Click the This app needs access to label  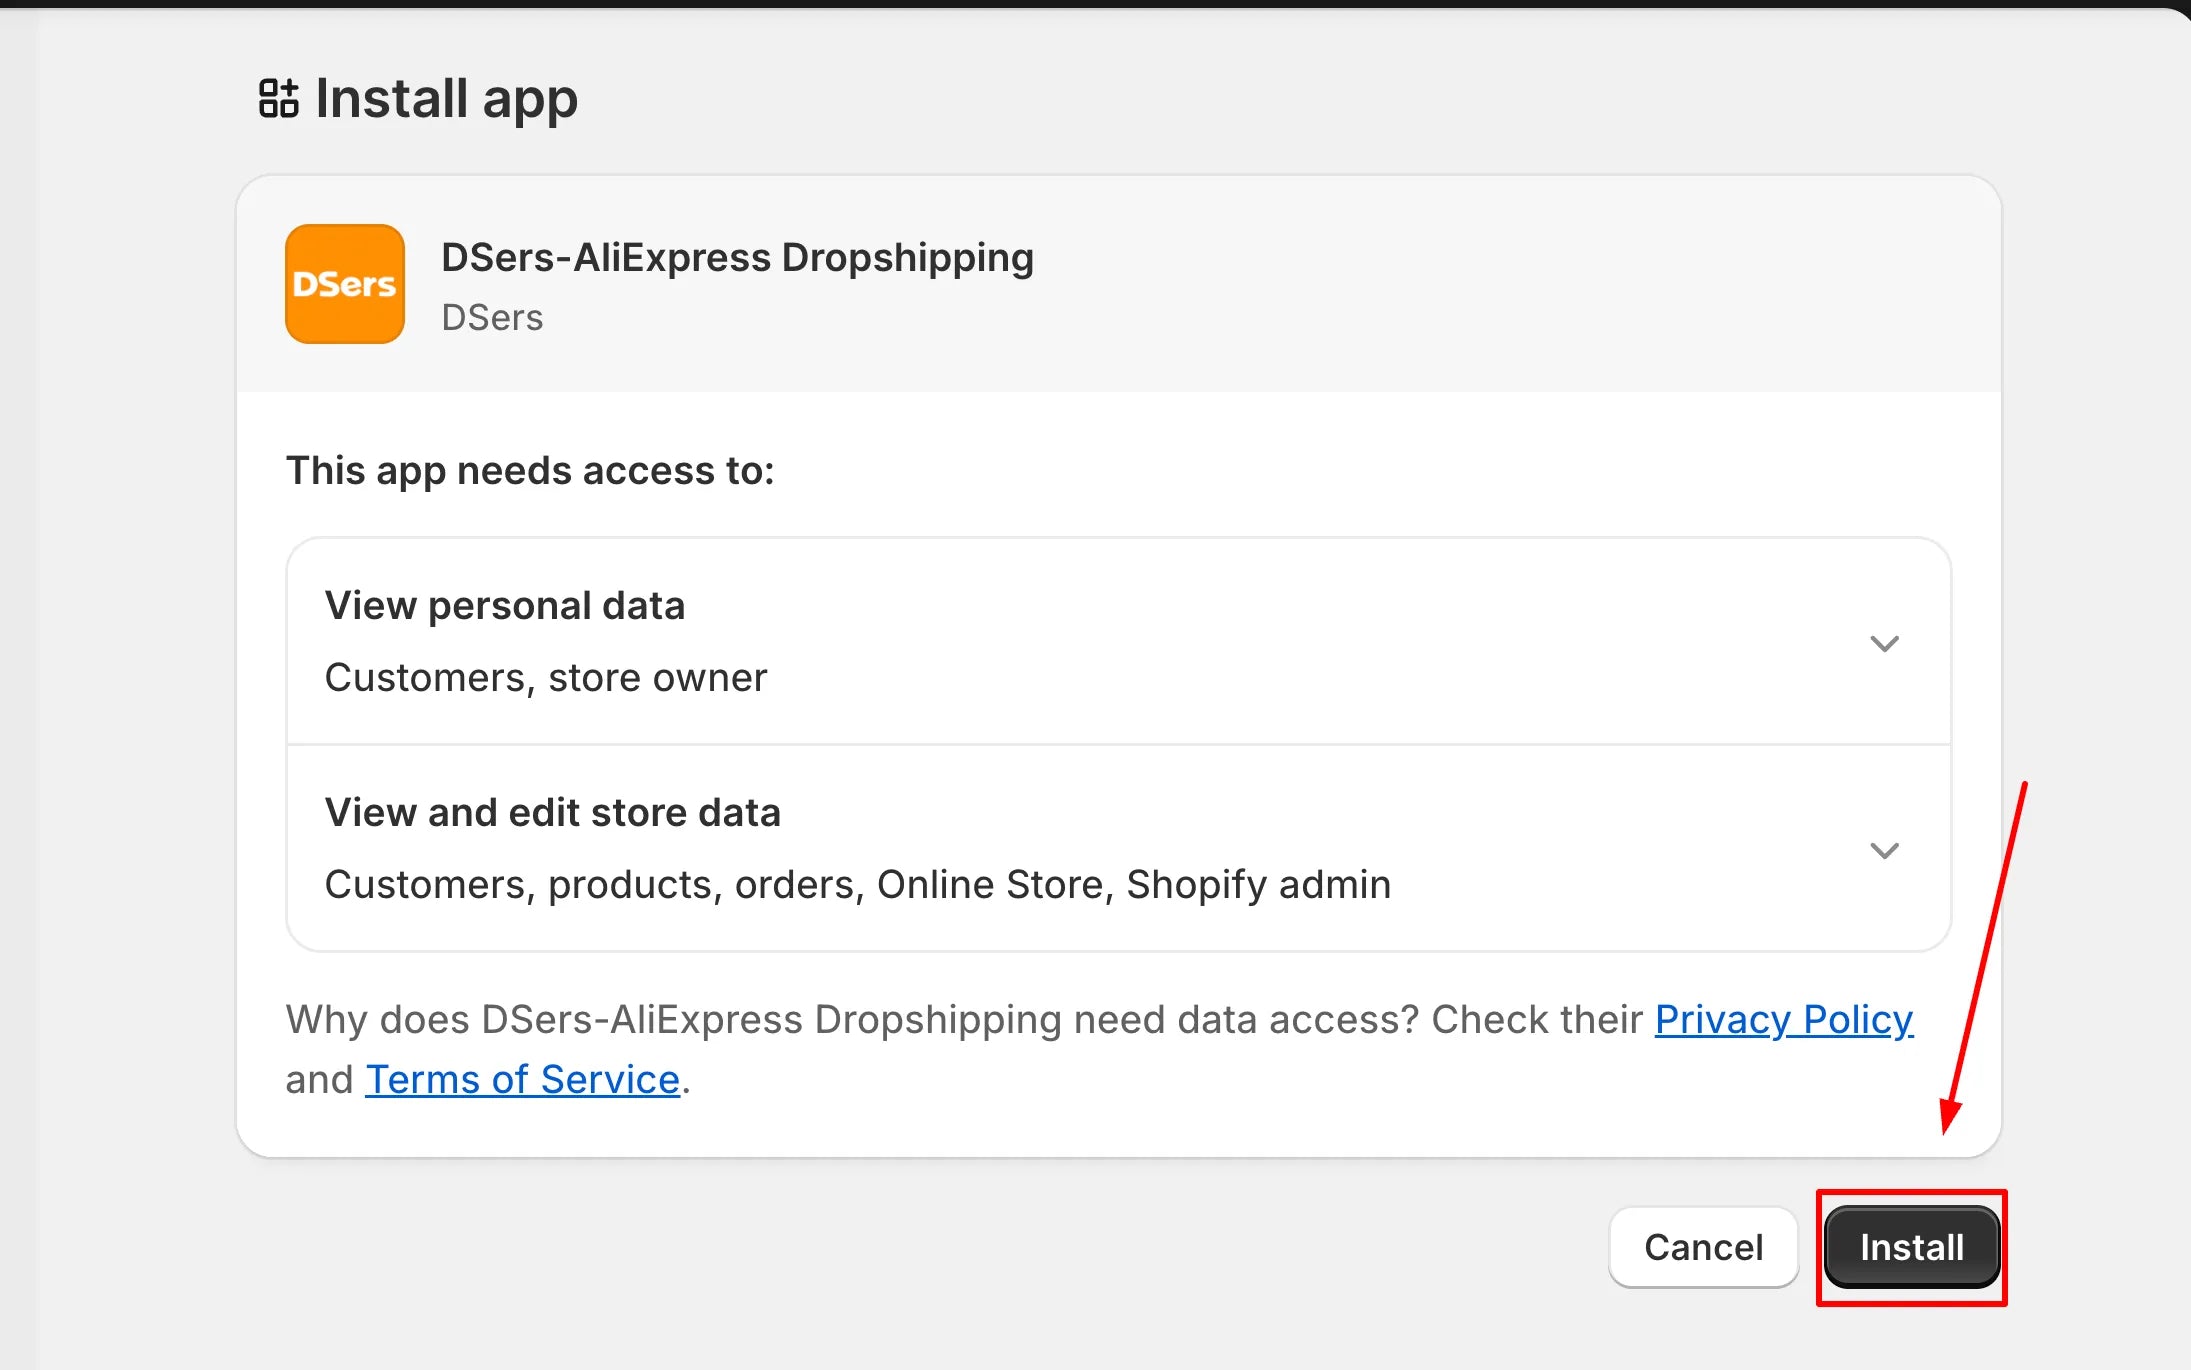(530, 470)
